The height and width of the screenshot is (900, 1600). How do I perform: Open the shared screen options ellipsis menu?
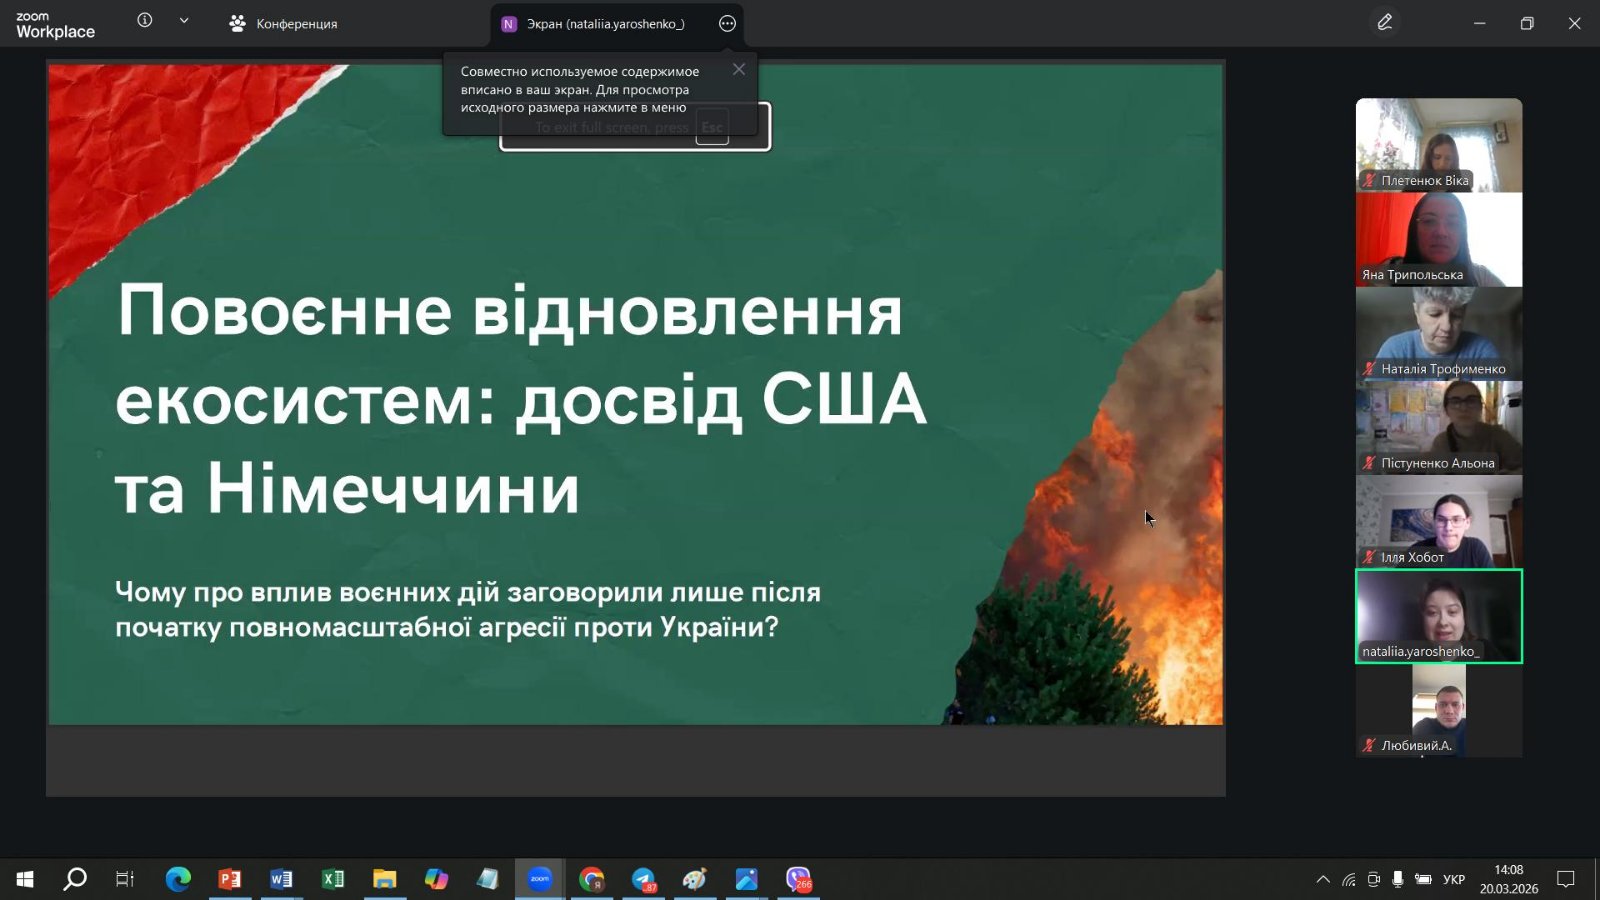[x=727, y=24]
